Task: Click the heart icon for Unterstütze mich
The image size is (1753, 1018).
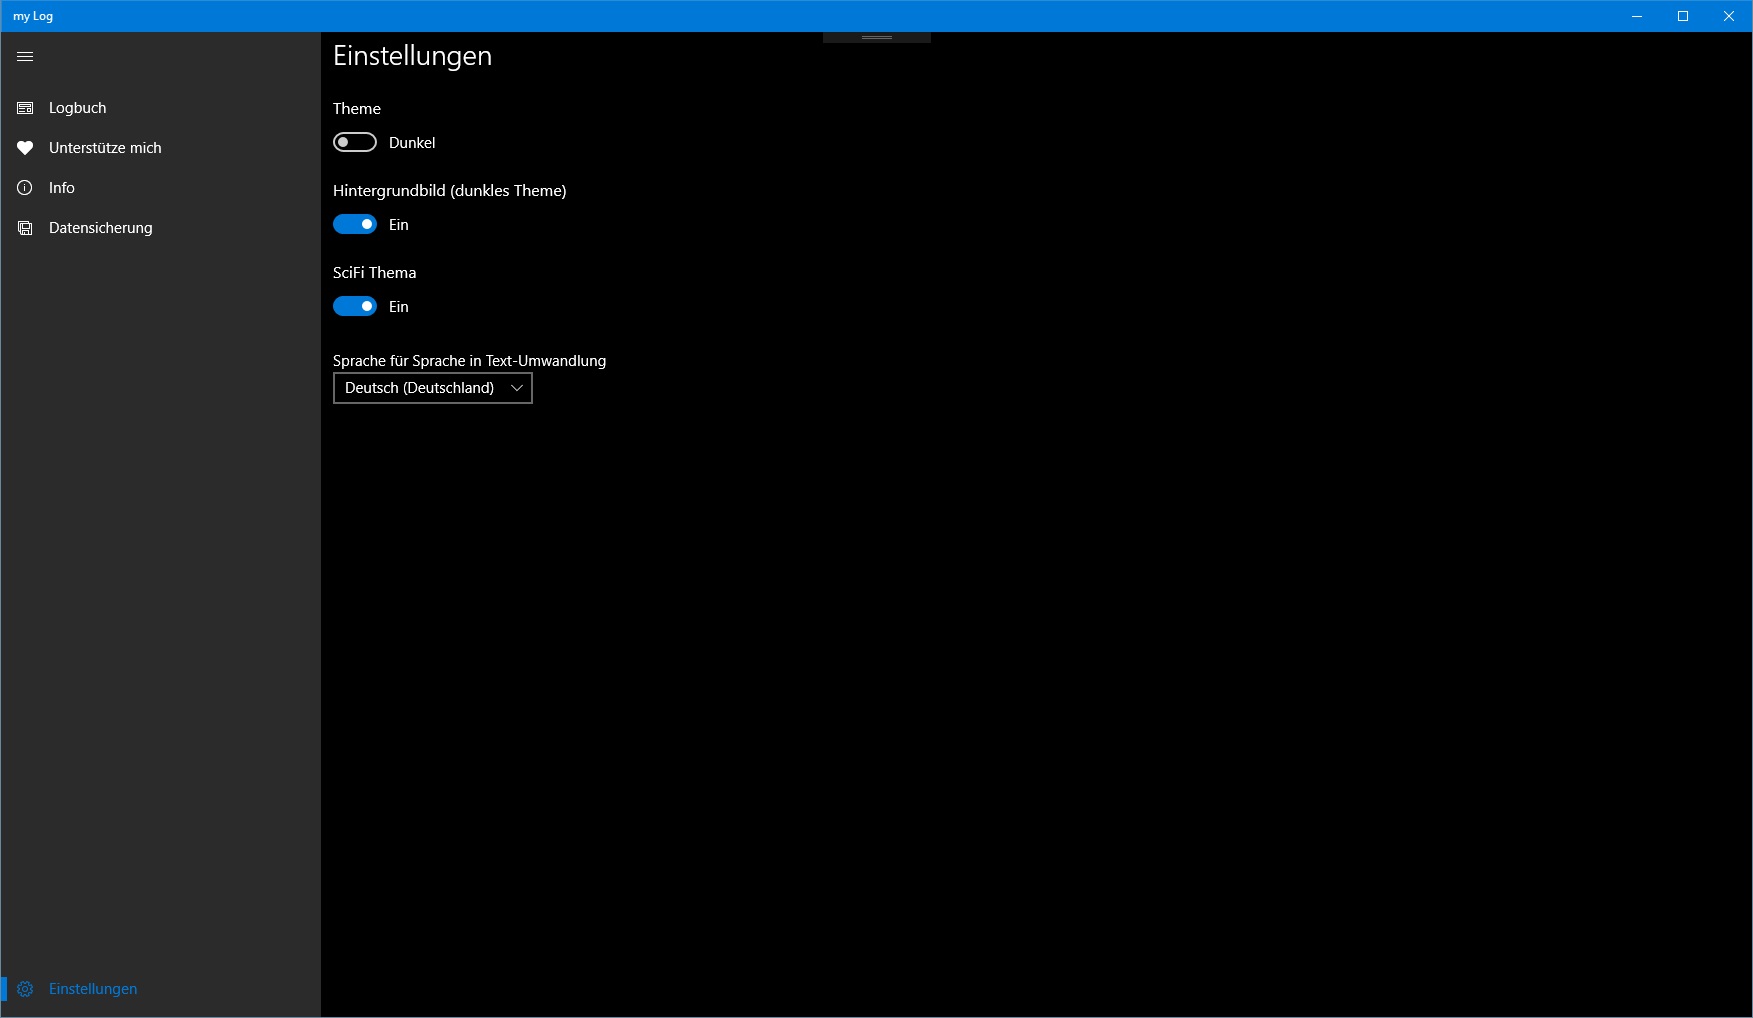Action: (x=25, y=148)
